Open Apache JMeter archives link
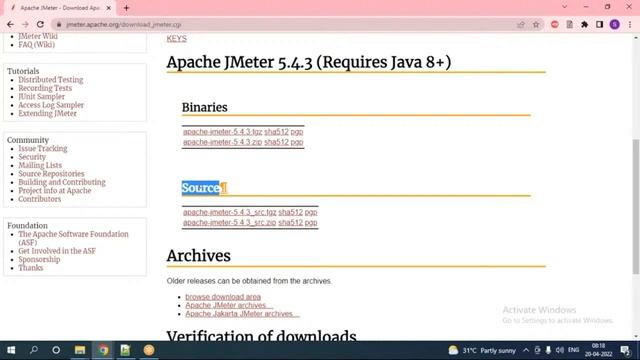Viewport: 640px width, 360px height. (229, 305)
